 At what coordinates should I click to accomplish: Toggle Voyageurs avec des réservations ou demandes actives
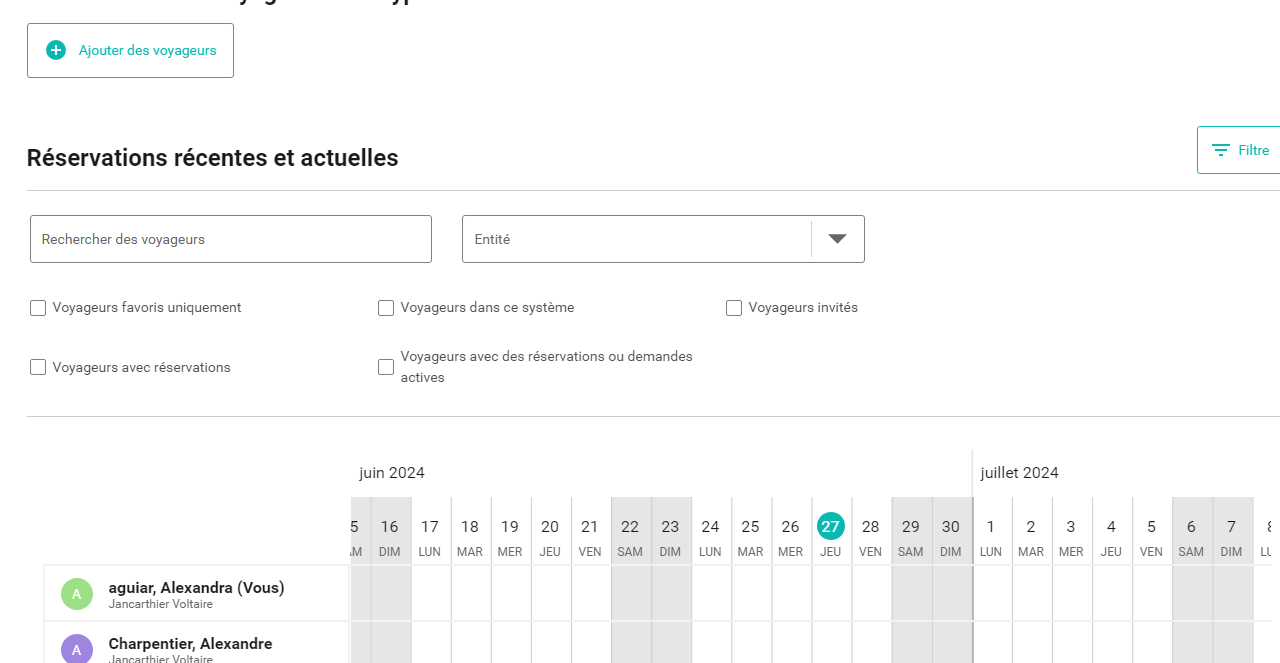386,367
